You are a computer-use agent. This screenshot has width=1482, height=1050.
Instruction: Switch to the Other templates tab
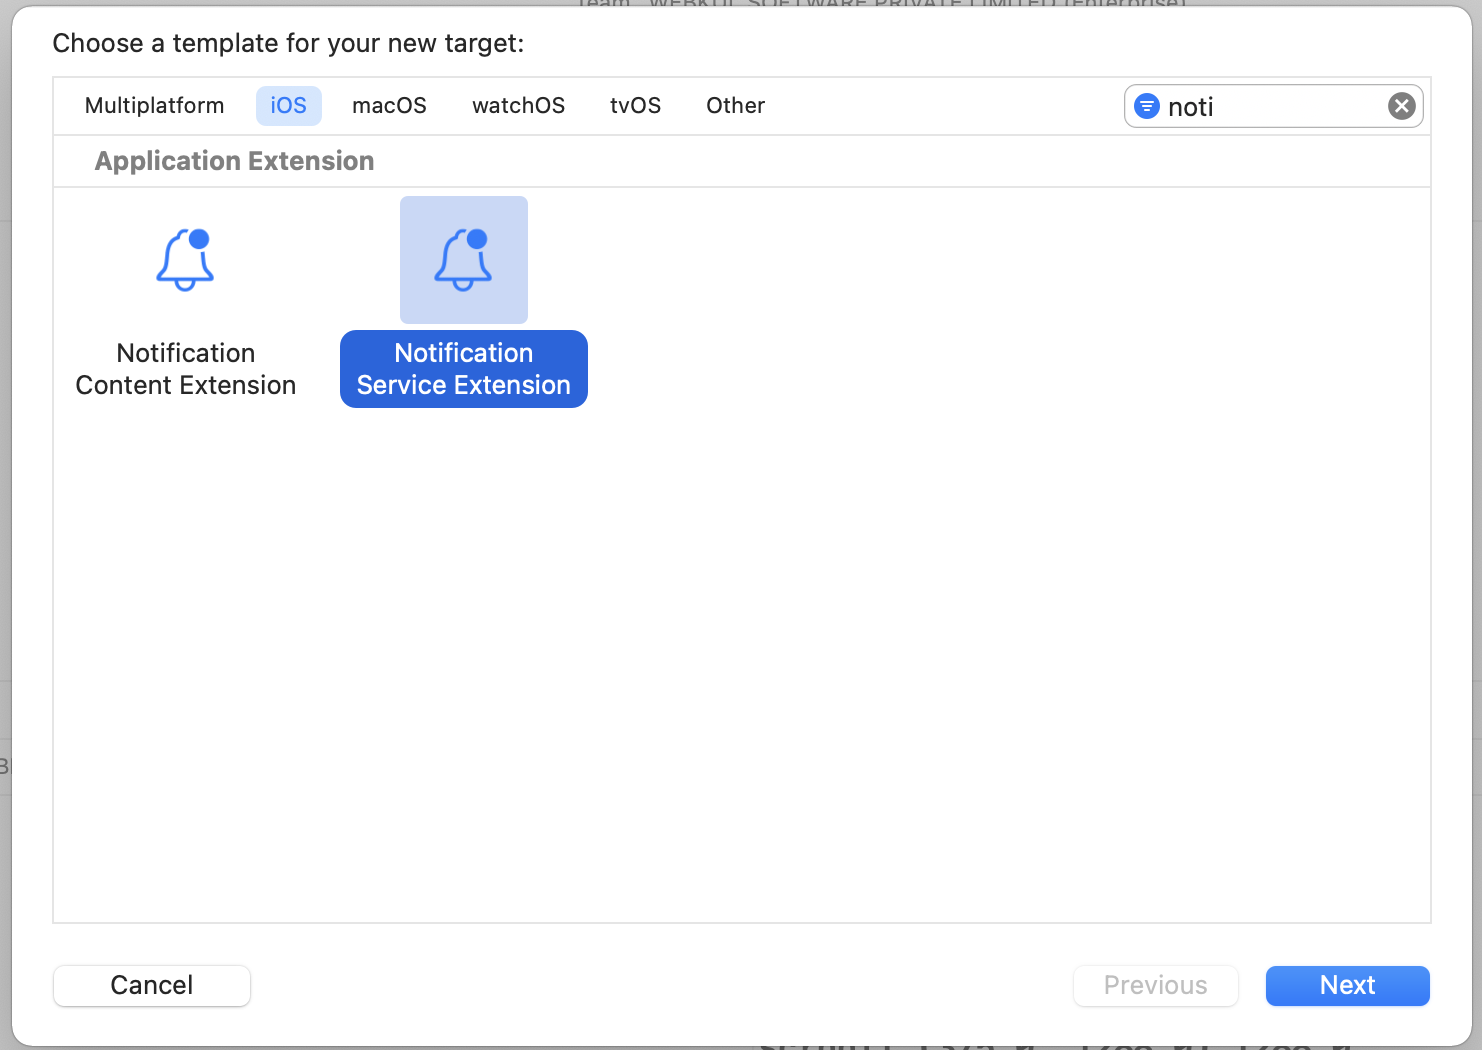[x=735, y=105]
